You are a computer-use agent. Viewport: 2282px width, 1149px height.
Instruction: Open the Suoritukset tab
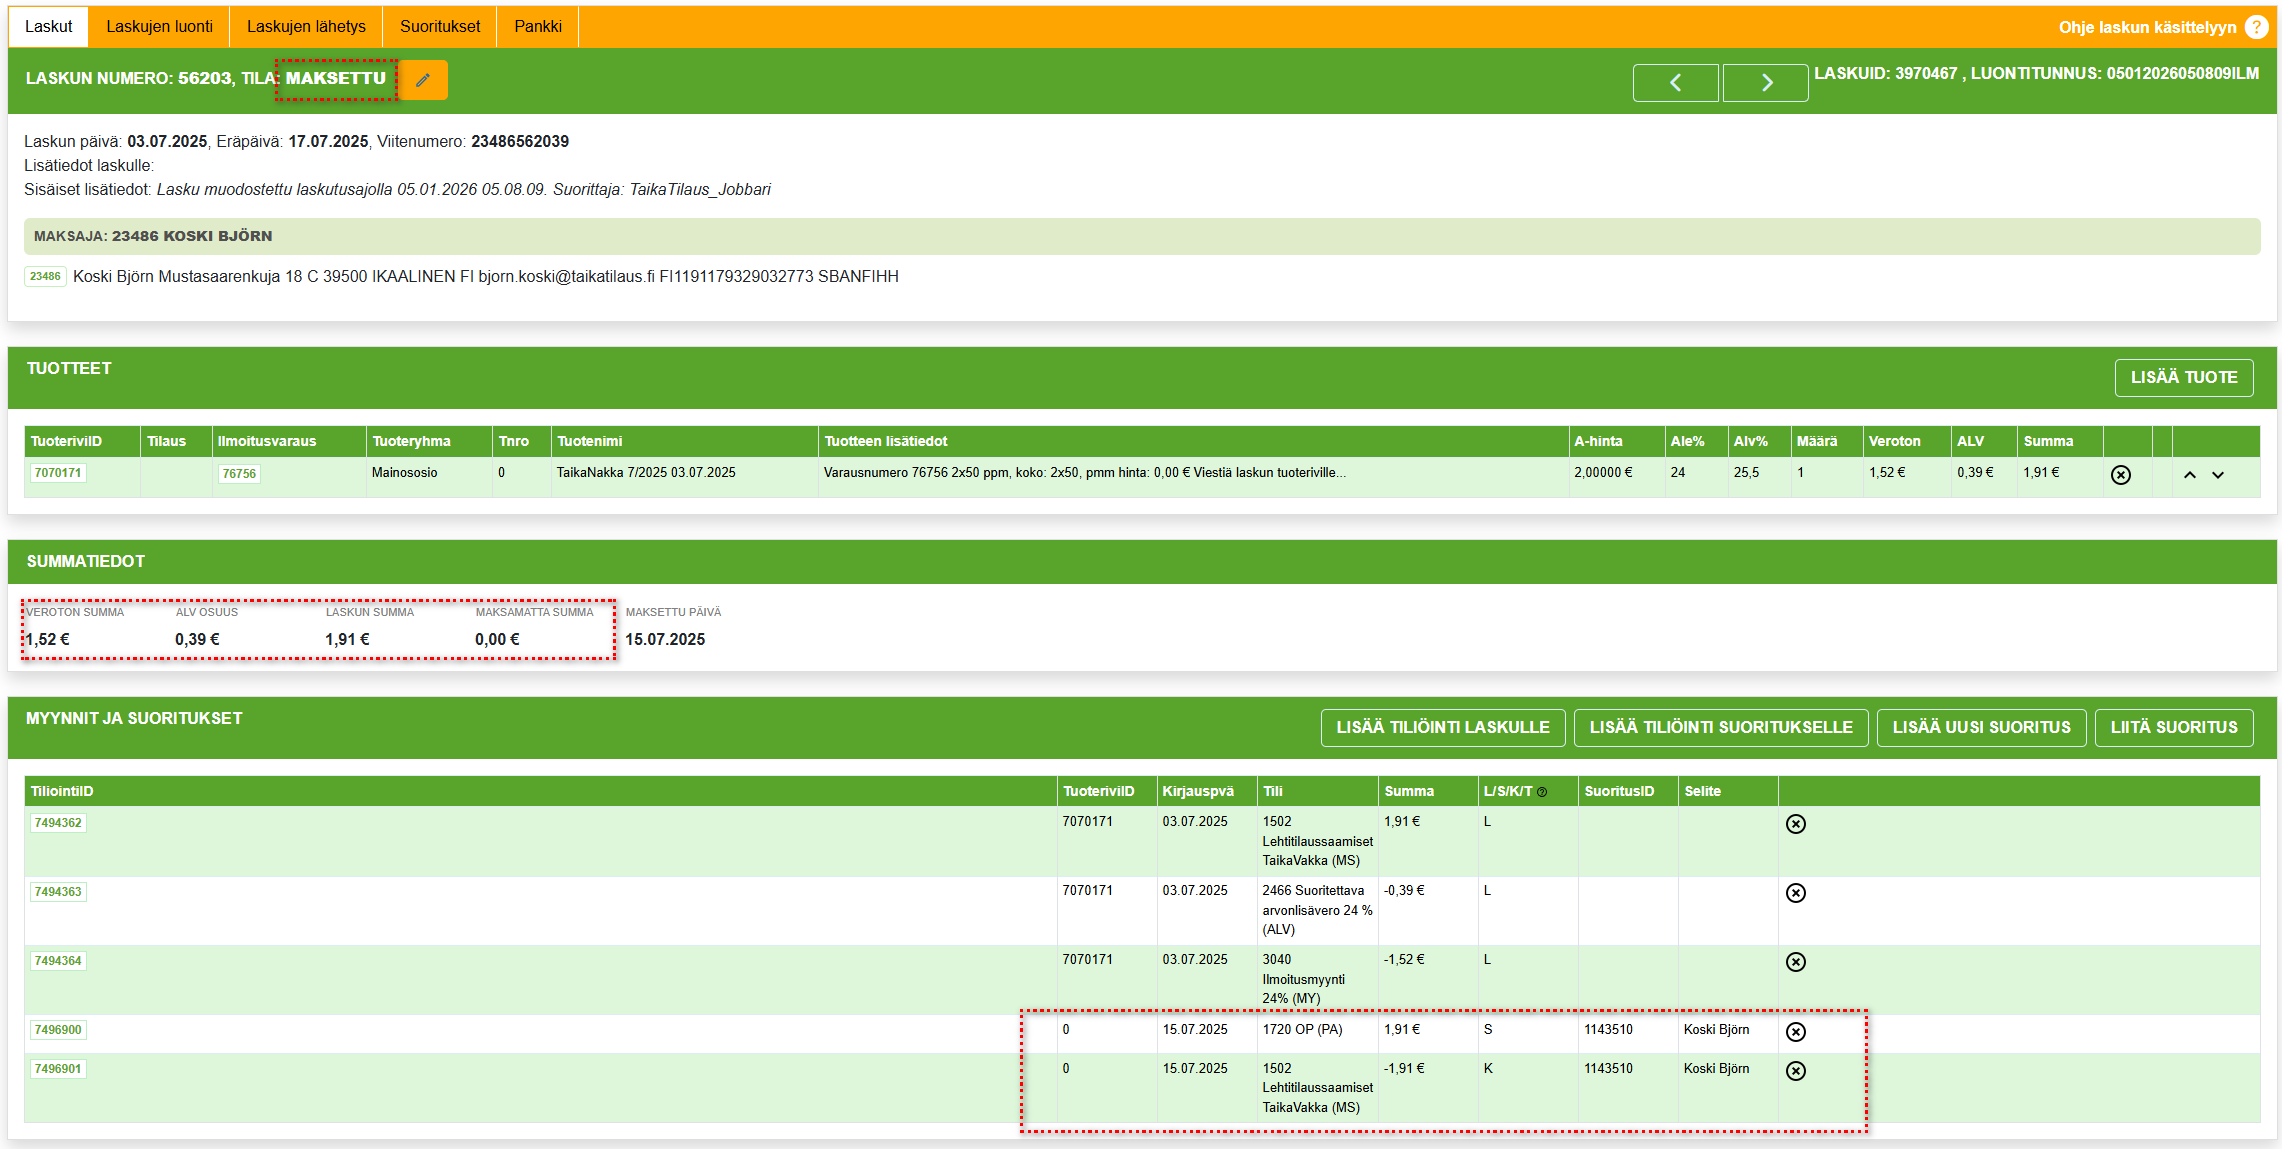pyautogui.click(x=440, y=27)
